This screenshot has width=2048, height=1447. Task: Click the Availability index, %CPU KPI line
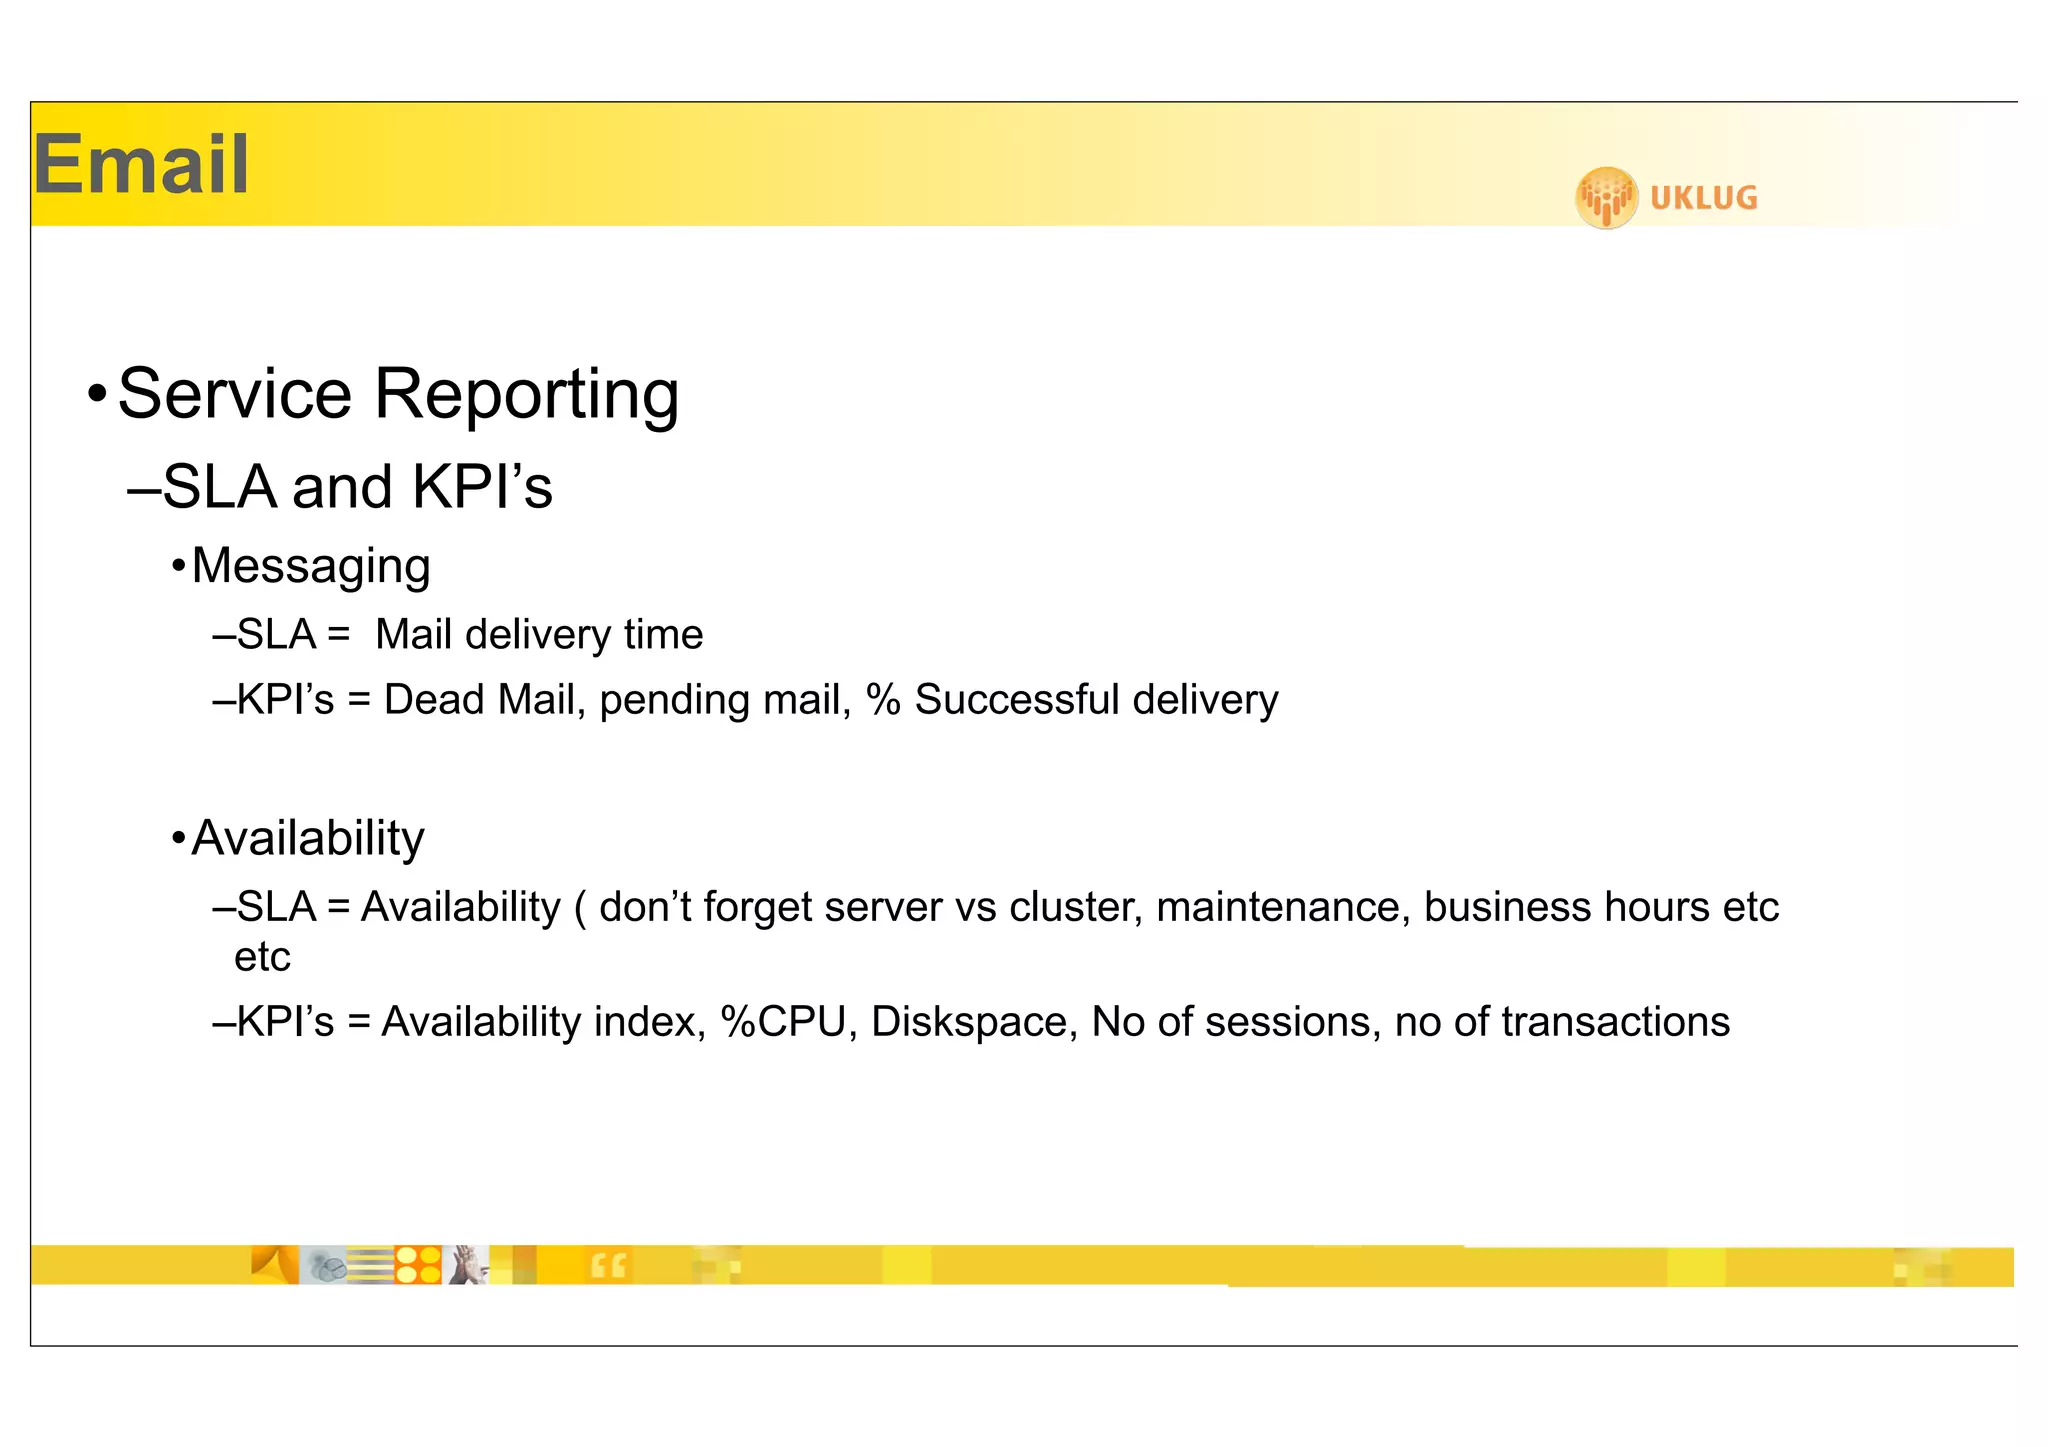pos(971,1022)
